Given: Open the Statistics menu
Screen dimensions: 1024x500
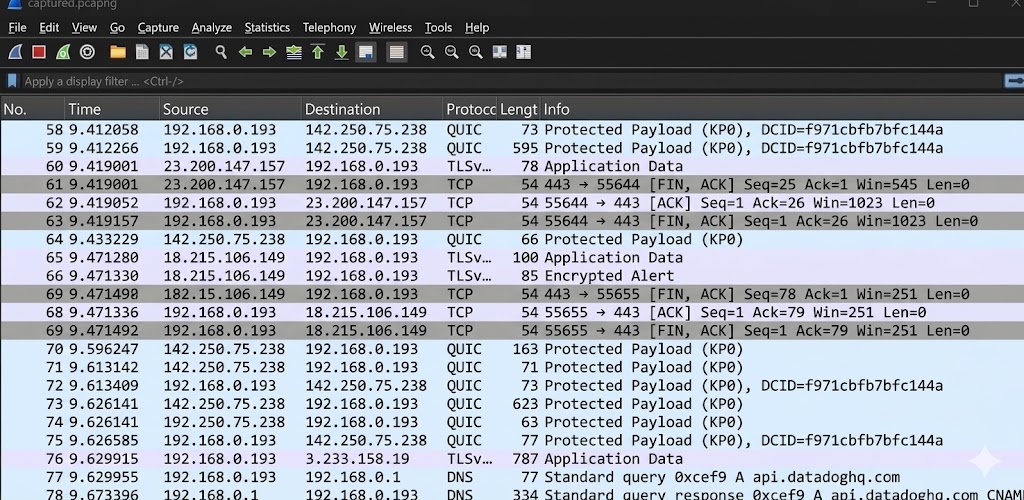Looking at the screenshot, I should [x=267, y=27].
